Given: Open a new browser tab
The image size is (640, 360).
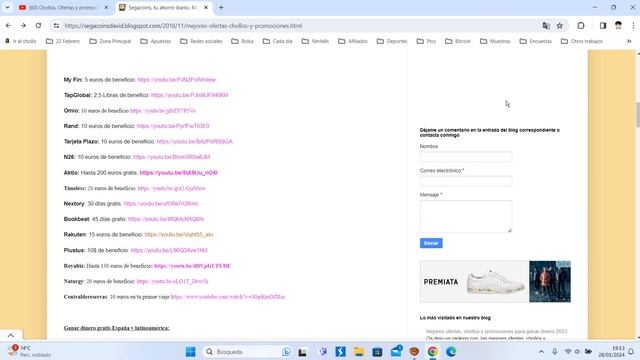Looking at the screenshot, I should click(x=221, y=7).
